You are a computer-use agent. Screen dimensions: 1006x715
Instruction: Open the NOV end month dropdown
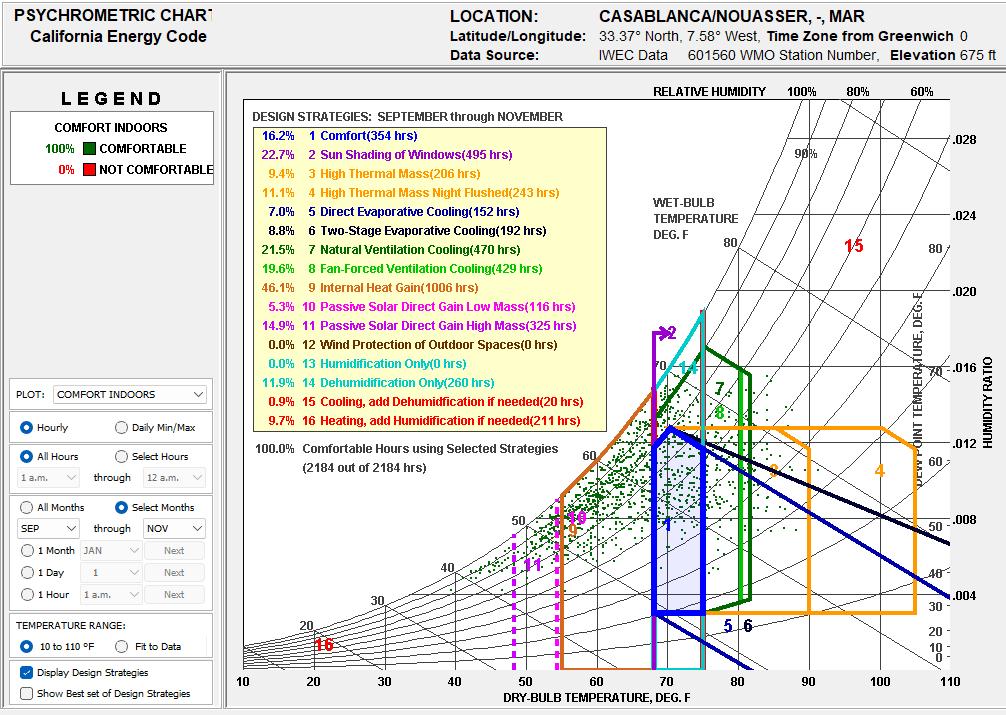[x=174, y=529]
